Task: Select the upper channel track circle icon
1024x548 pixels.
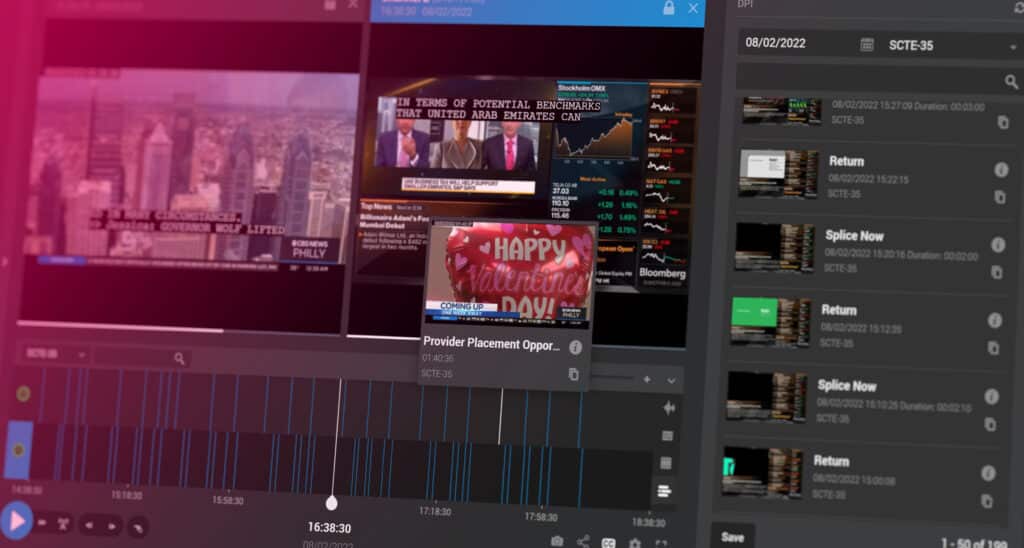Action: [x=23, y=393]
